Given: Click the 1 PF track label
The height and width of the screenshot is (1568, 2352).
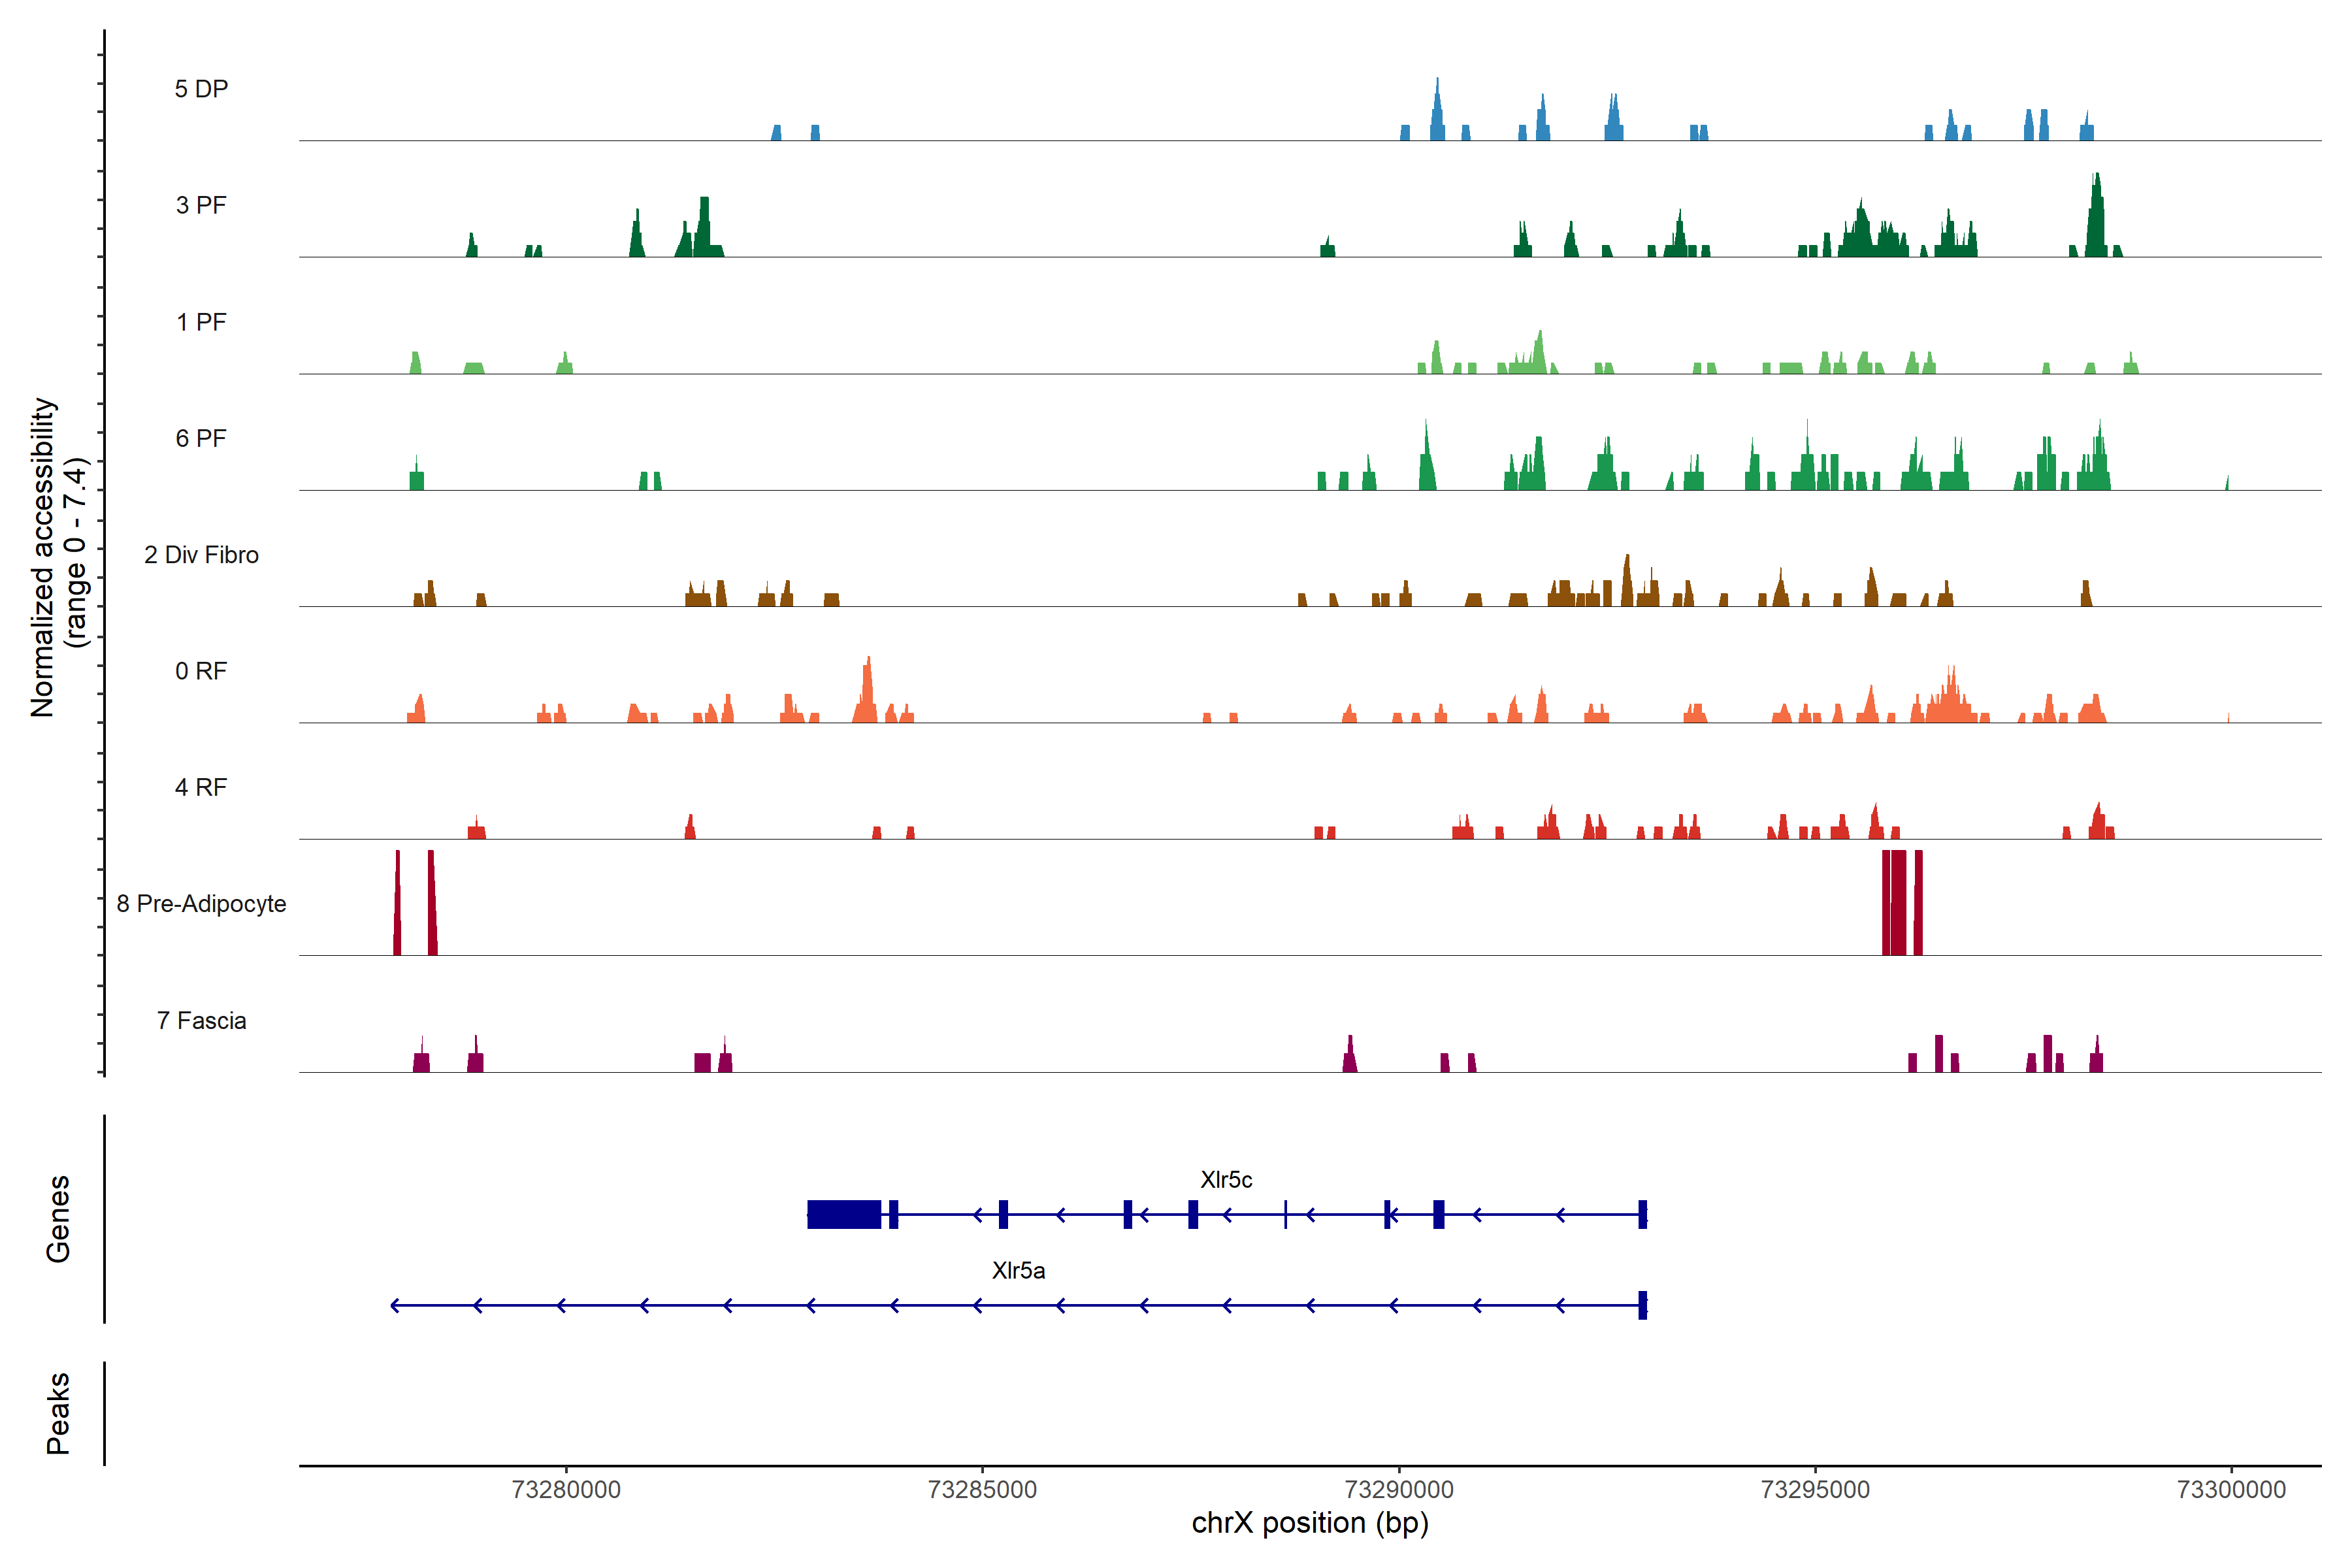Looking at the screenshot, I should tap(201, 322).
